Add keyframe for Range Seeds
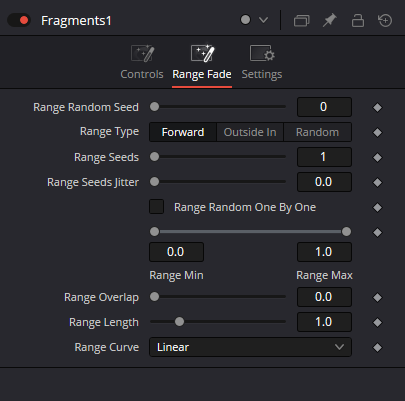This screenshot has width=405, height=401. click(377, 157)
